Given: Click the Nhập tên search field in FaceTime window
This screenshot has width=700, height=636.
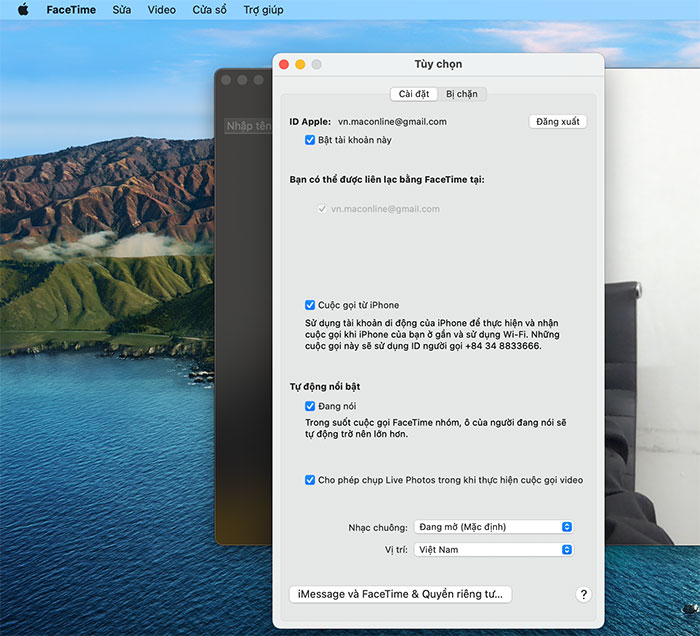Looking at the screenshot, I should click(248, 126).
